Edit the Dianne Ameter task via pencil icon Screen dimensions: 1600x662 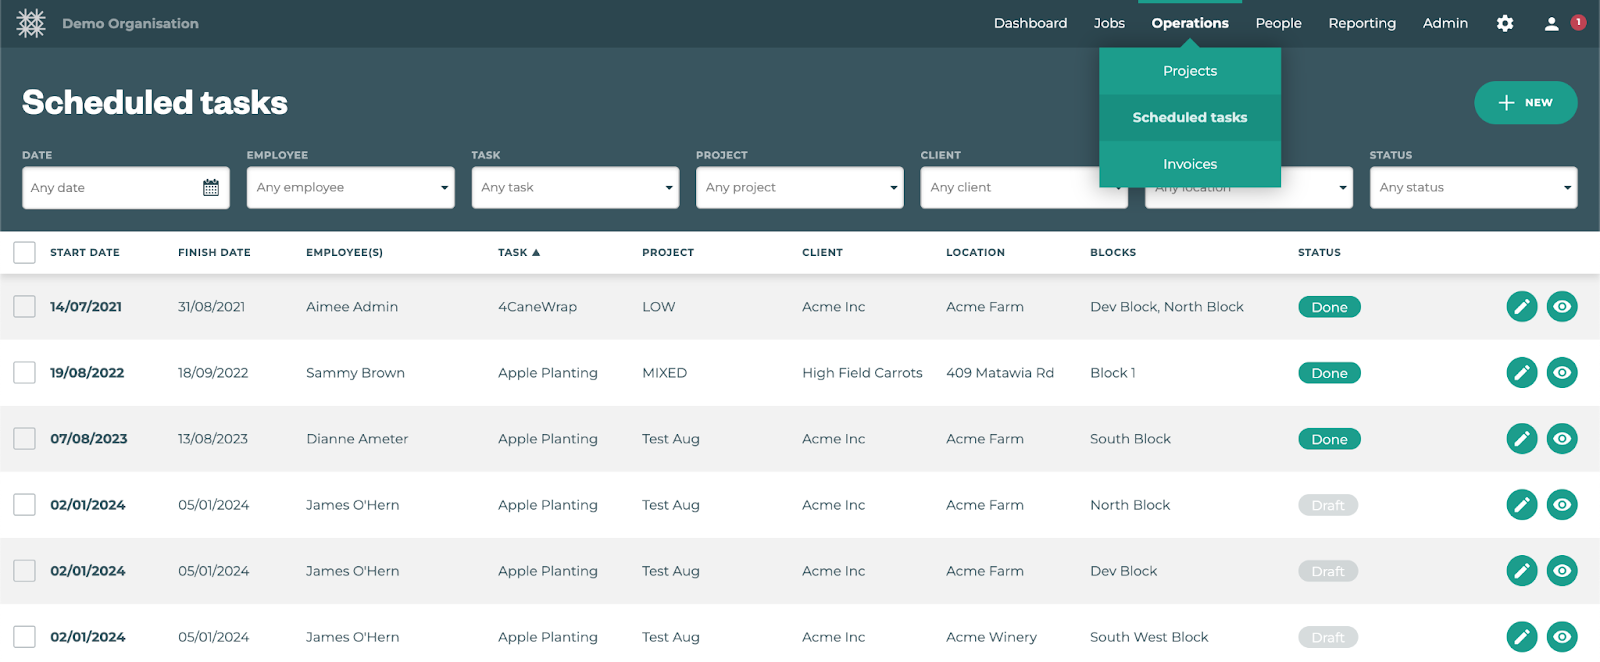pyautogui.click(x=1521, y=439)
